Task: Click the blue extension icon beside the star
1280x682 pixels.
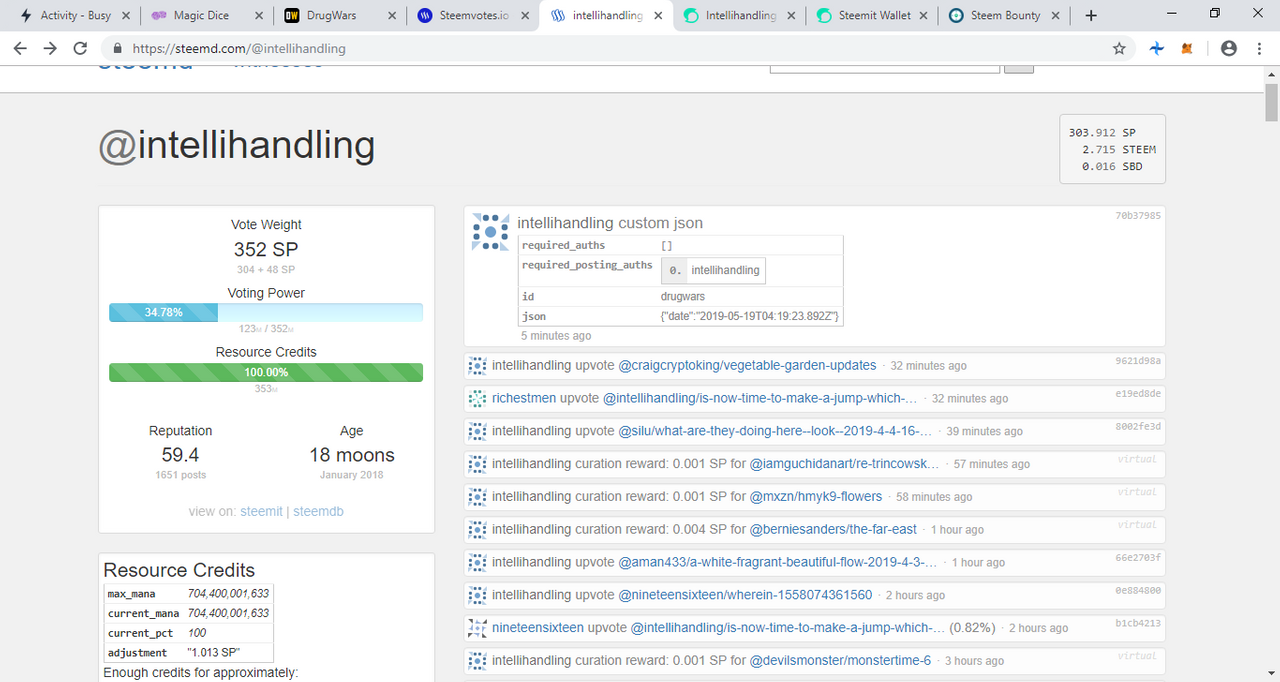Action: (x=1156, y=48)
